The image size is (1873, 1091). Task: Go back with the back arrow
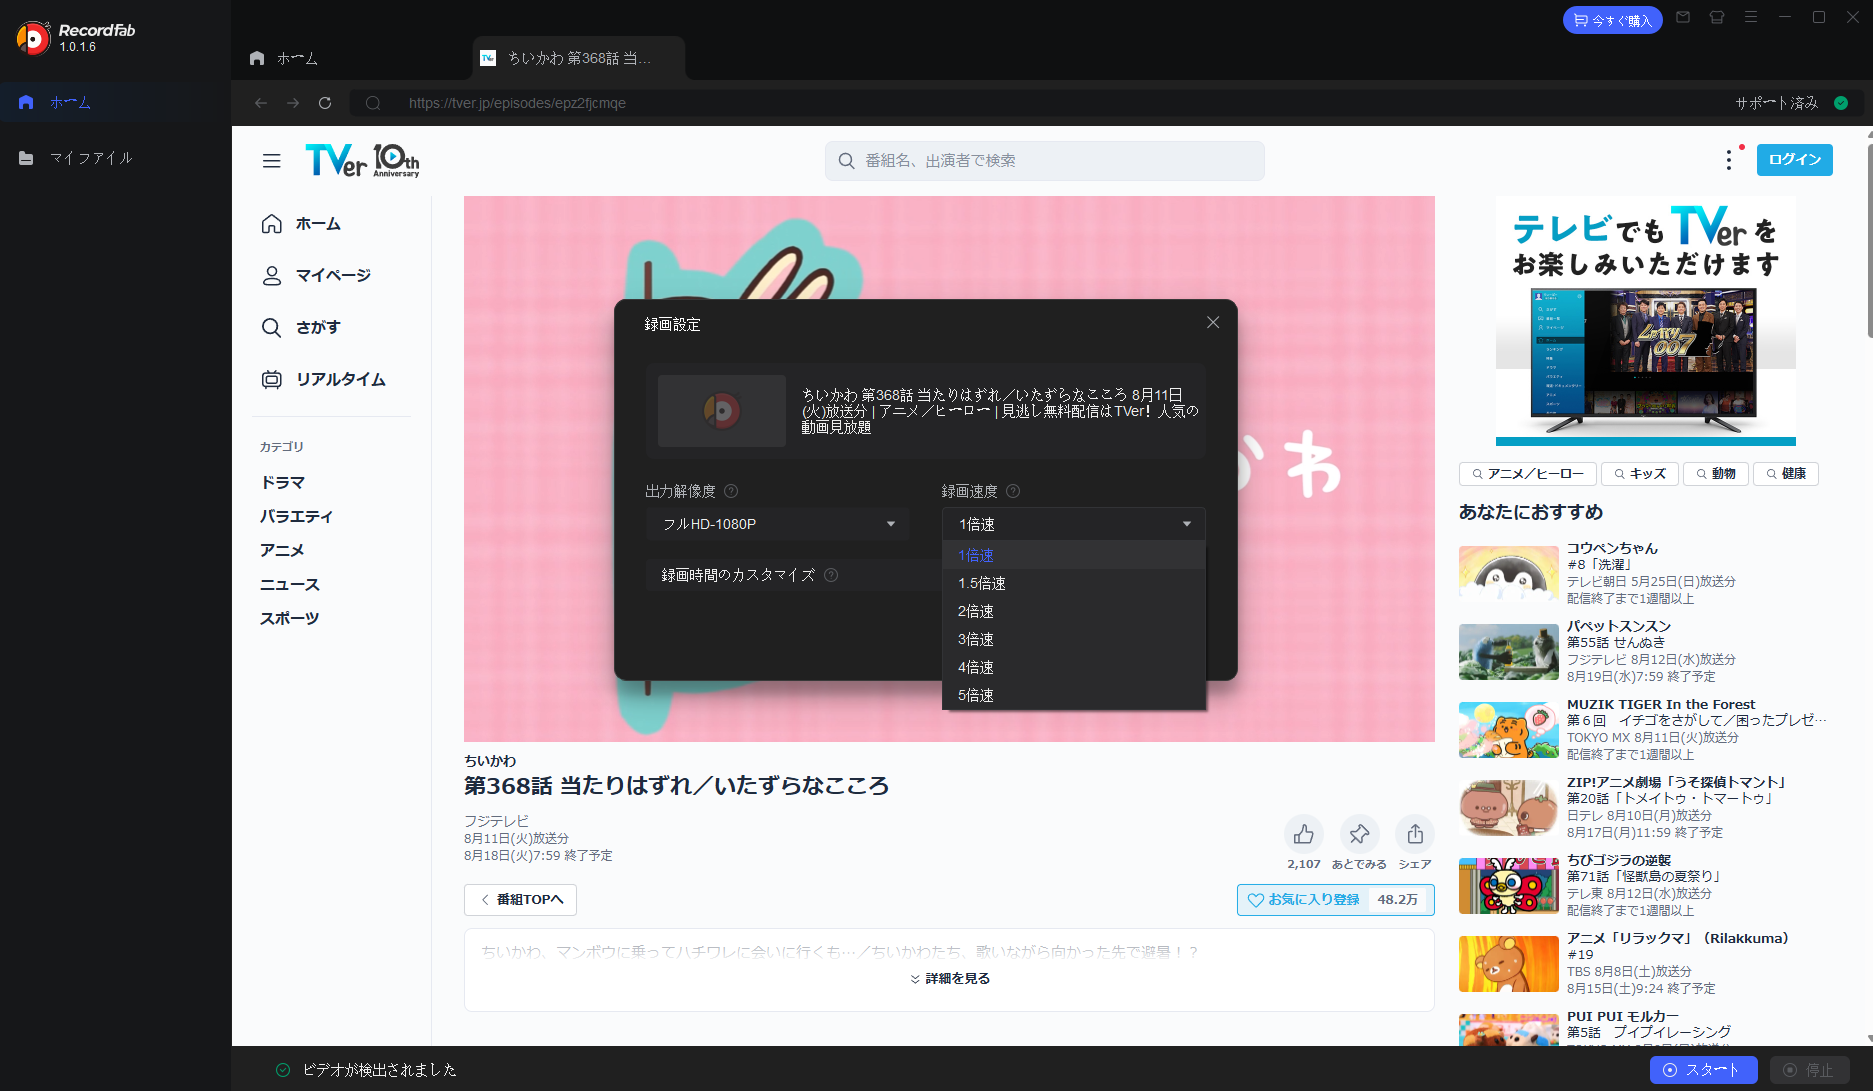[x=261, y=103]
